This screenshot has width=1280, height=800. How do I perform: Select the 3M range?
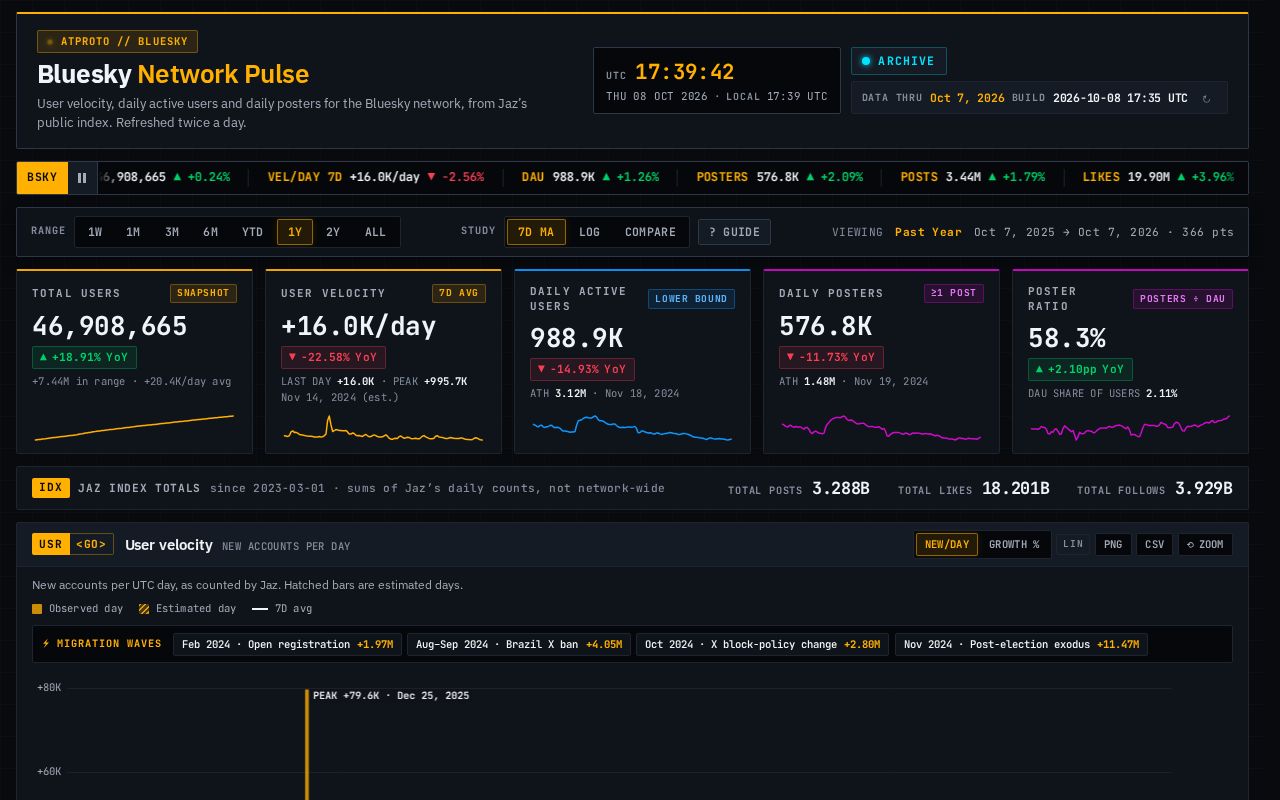172,232
